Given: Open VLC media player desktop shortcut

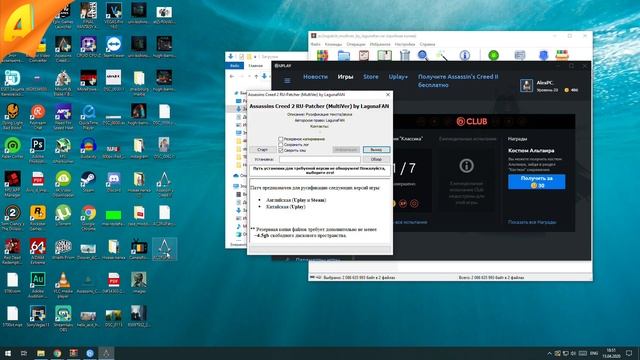Looking at the screenshot, I should [63, 284].
